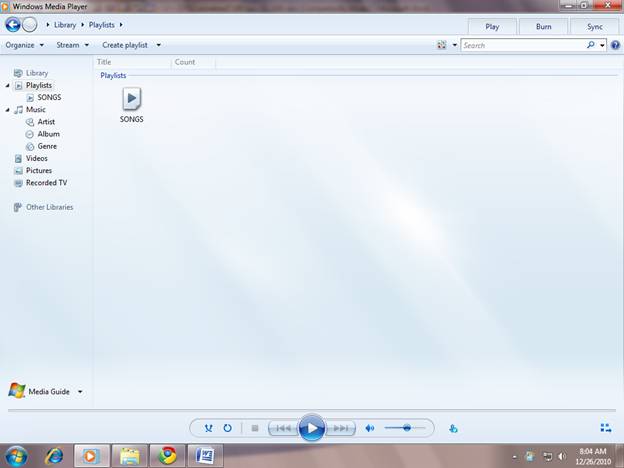Adjust the volume slider

(x=405, y=428)
